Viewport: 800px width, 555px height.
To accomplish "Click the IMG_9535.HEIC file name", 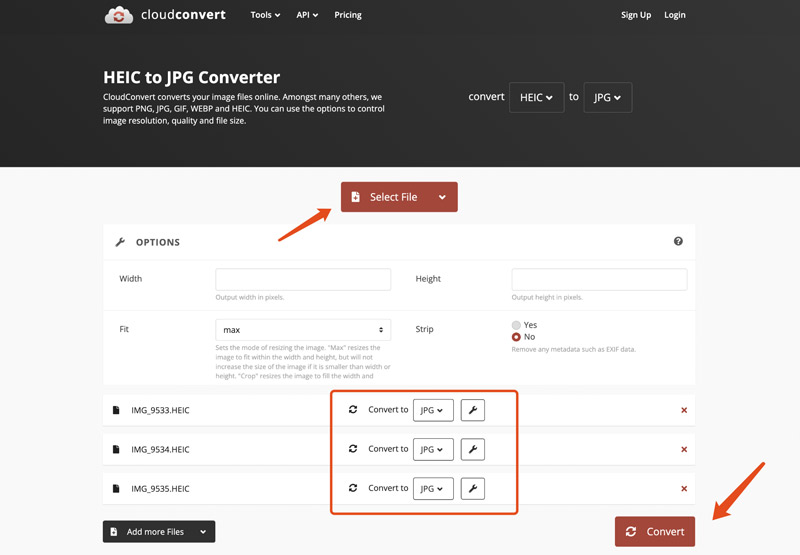I will (160, 489).
